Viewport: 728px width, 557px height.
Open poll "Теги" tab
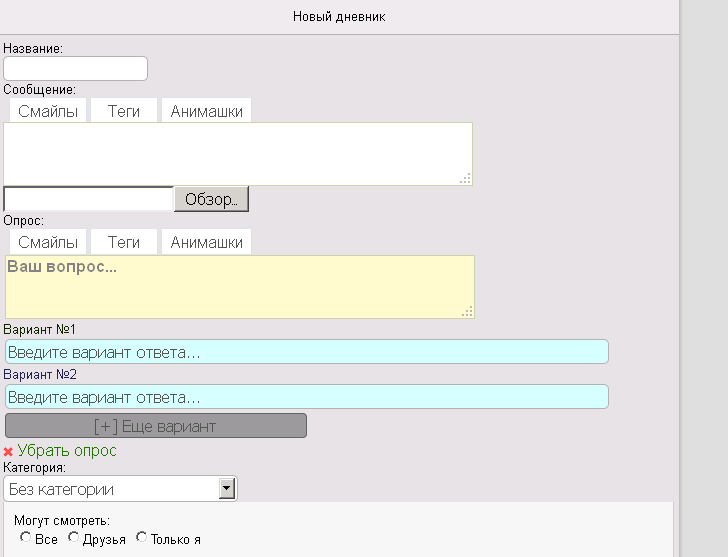coord(124,242)
